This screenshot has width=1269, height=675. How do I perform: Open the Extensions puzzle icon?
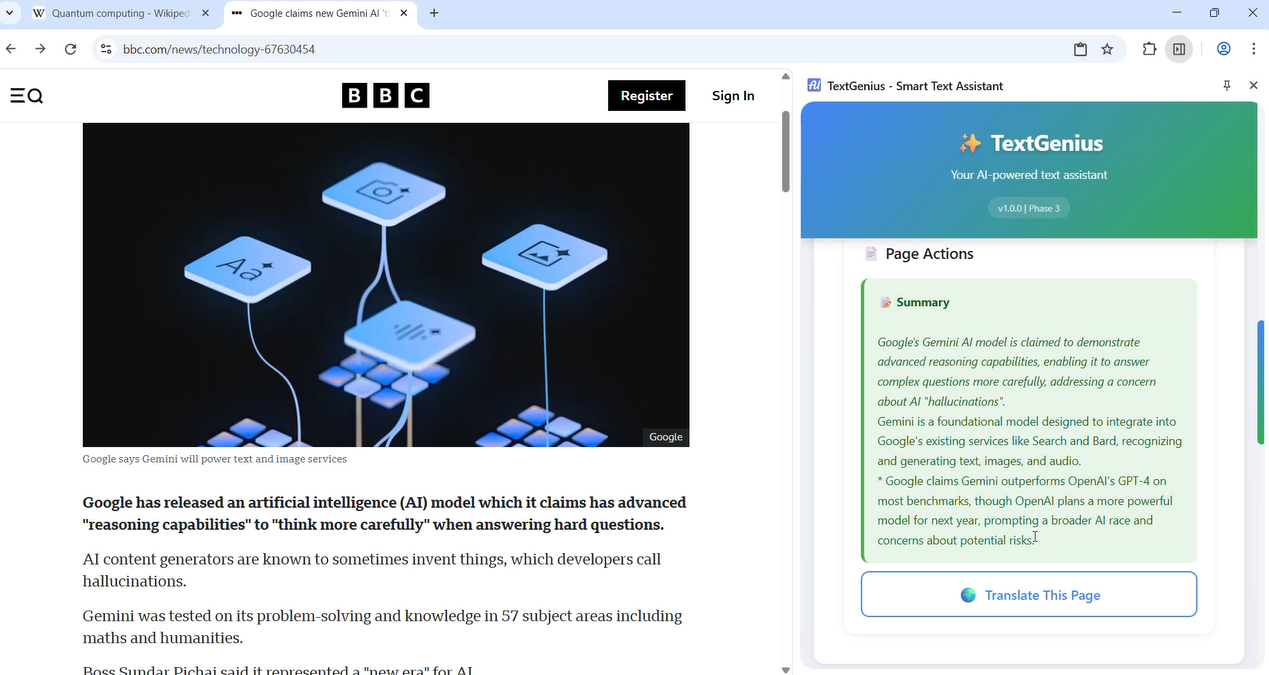pos(1149,49)
